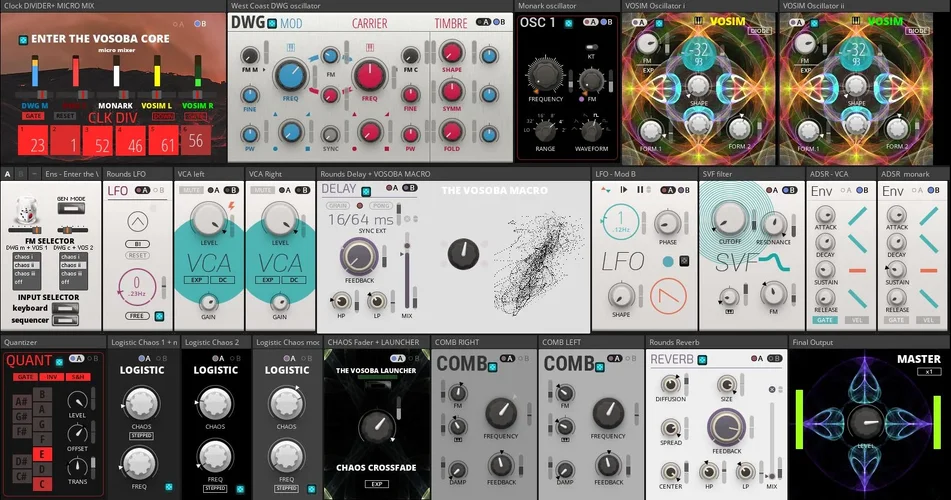Click the clock divider cell showing 56
Image resolution: width=951 pixels, height=500 pixels.
point(195,140)
